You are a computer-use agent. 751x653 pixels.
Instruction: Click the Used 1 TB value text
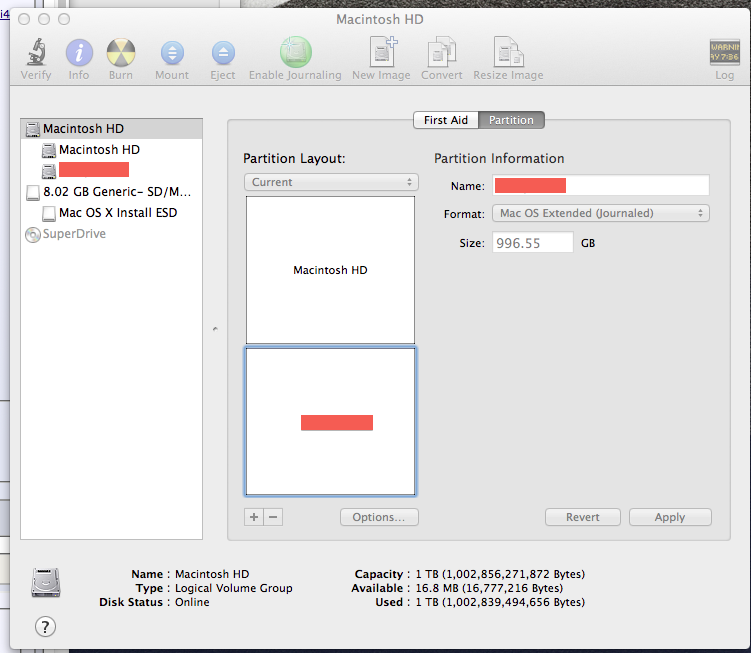tap(500, 602)
